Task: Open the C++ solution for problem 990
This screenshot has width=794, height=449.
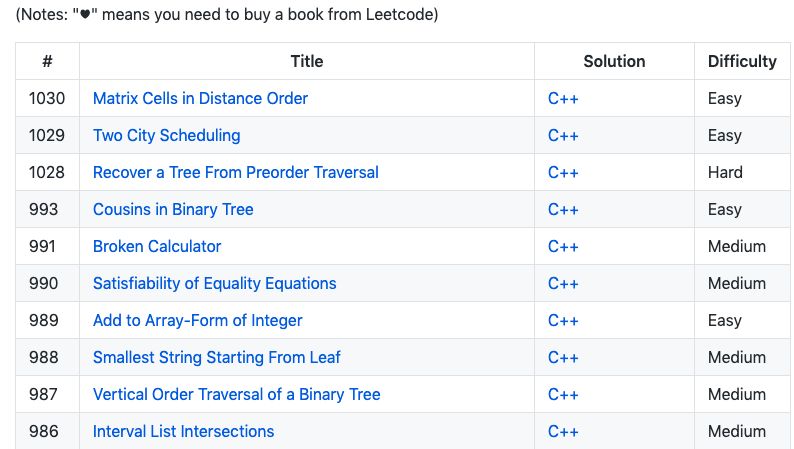Action: [563, 283]
